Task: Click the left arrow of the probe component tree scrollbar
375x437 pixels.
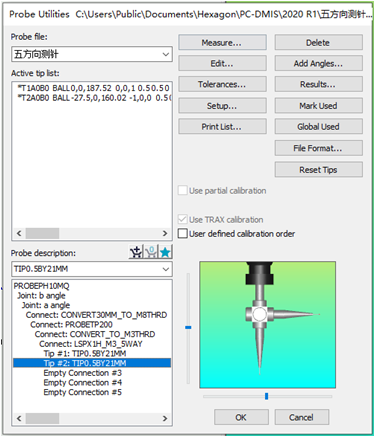Action: point(19,418)
